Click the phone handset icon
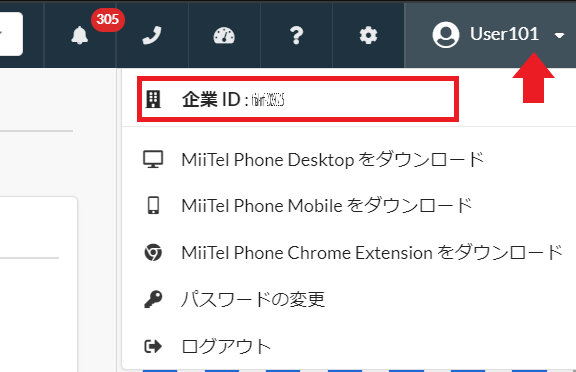 click(152, 36)
